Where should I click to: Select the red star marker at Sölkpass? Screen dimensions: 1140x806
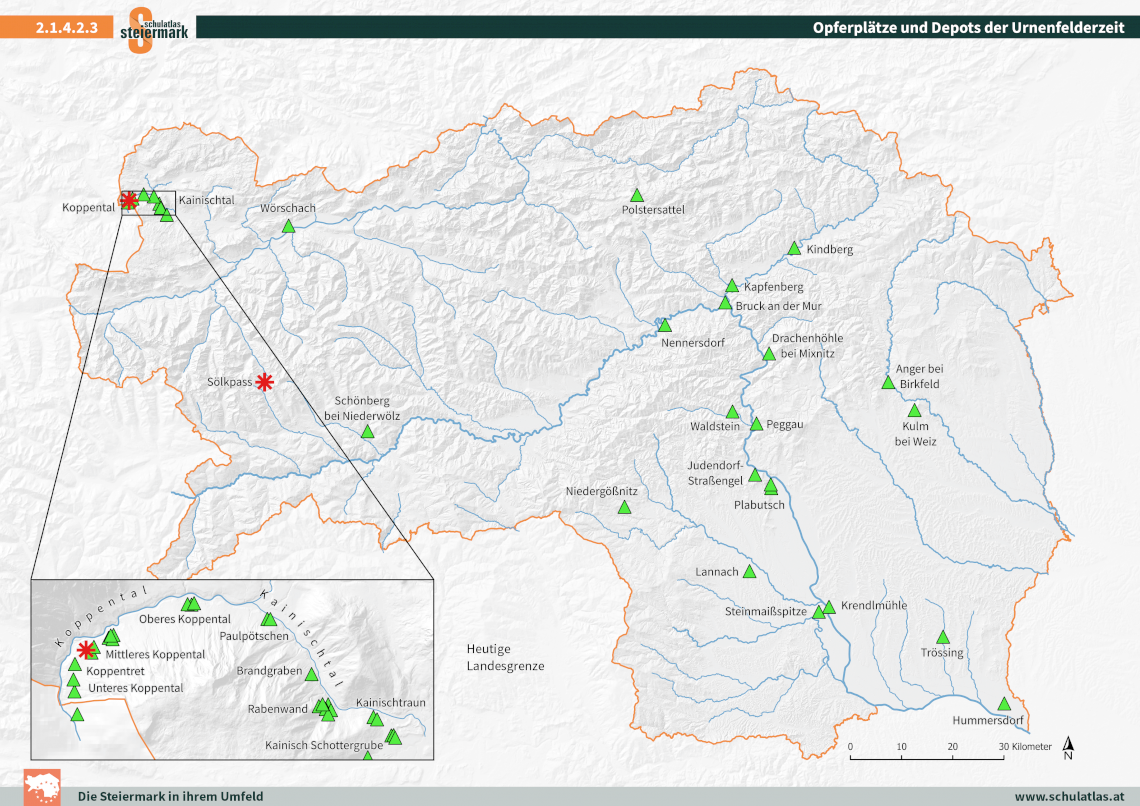coord(264,381)
